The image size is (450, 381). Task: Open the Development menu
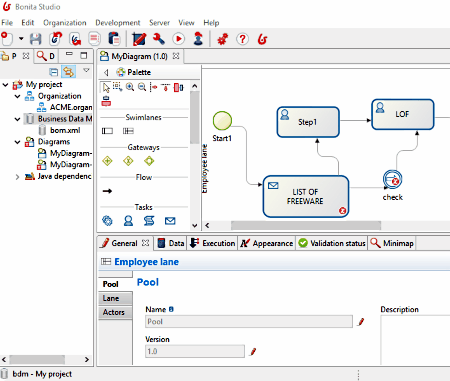(118, 23)
